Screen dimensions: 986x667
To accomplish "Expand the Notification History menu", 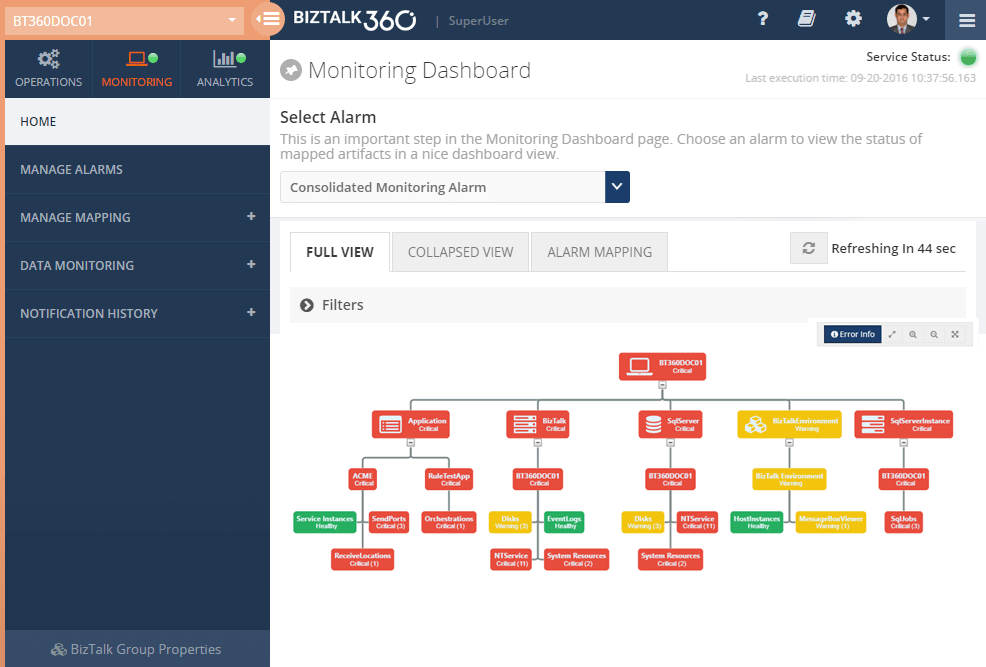I will tap(251, 312).
